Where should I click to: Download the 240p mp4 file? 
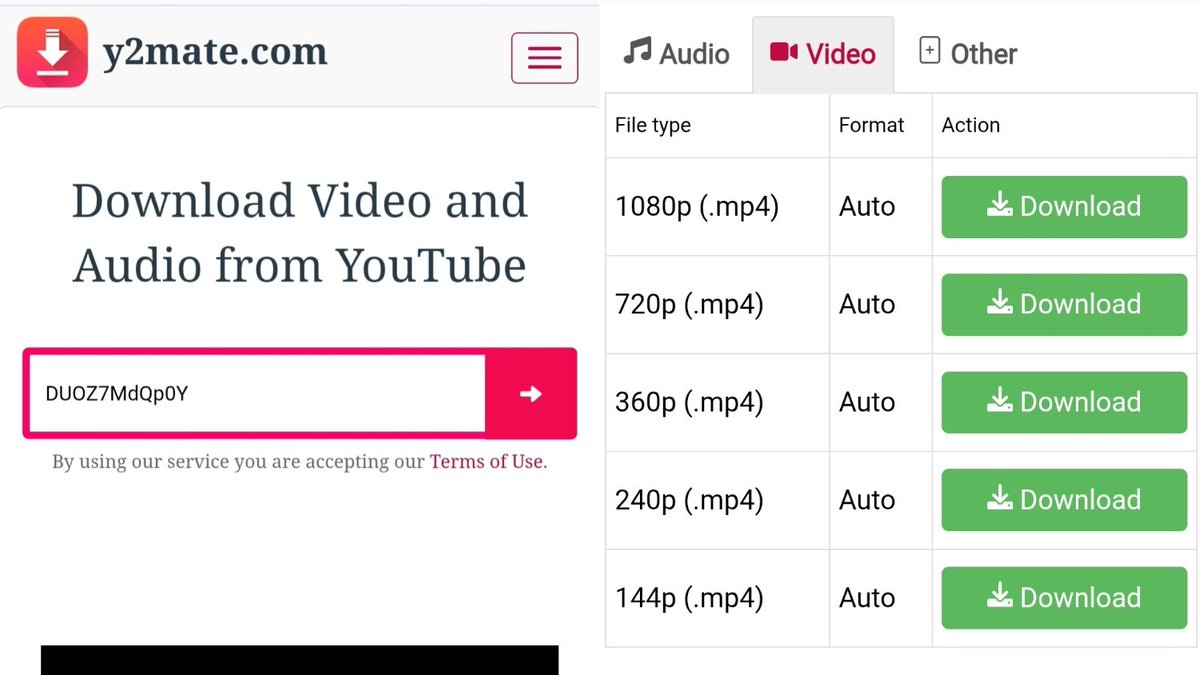click(1063, 499)
